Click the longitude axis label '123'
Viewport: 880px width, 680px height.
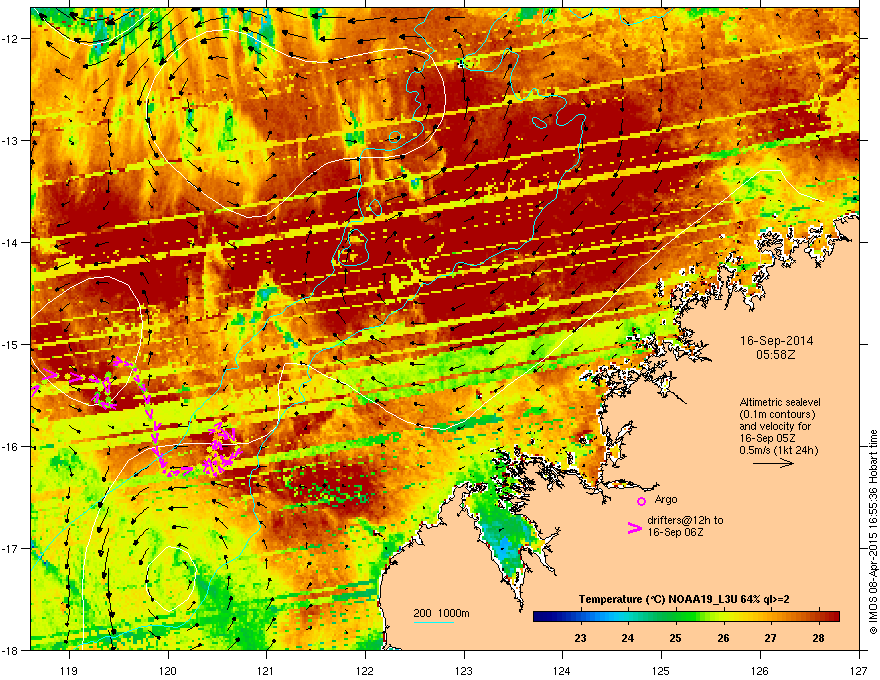tap(464, 670)
